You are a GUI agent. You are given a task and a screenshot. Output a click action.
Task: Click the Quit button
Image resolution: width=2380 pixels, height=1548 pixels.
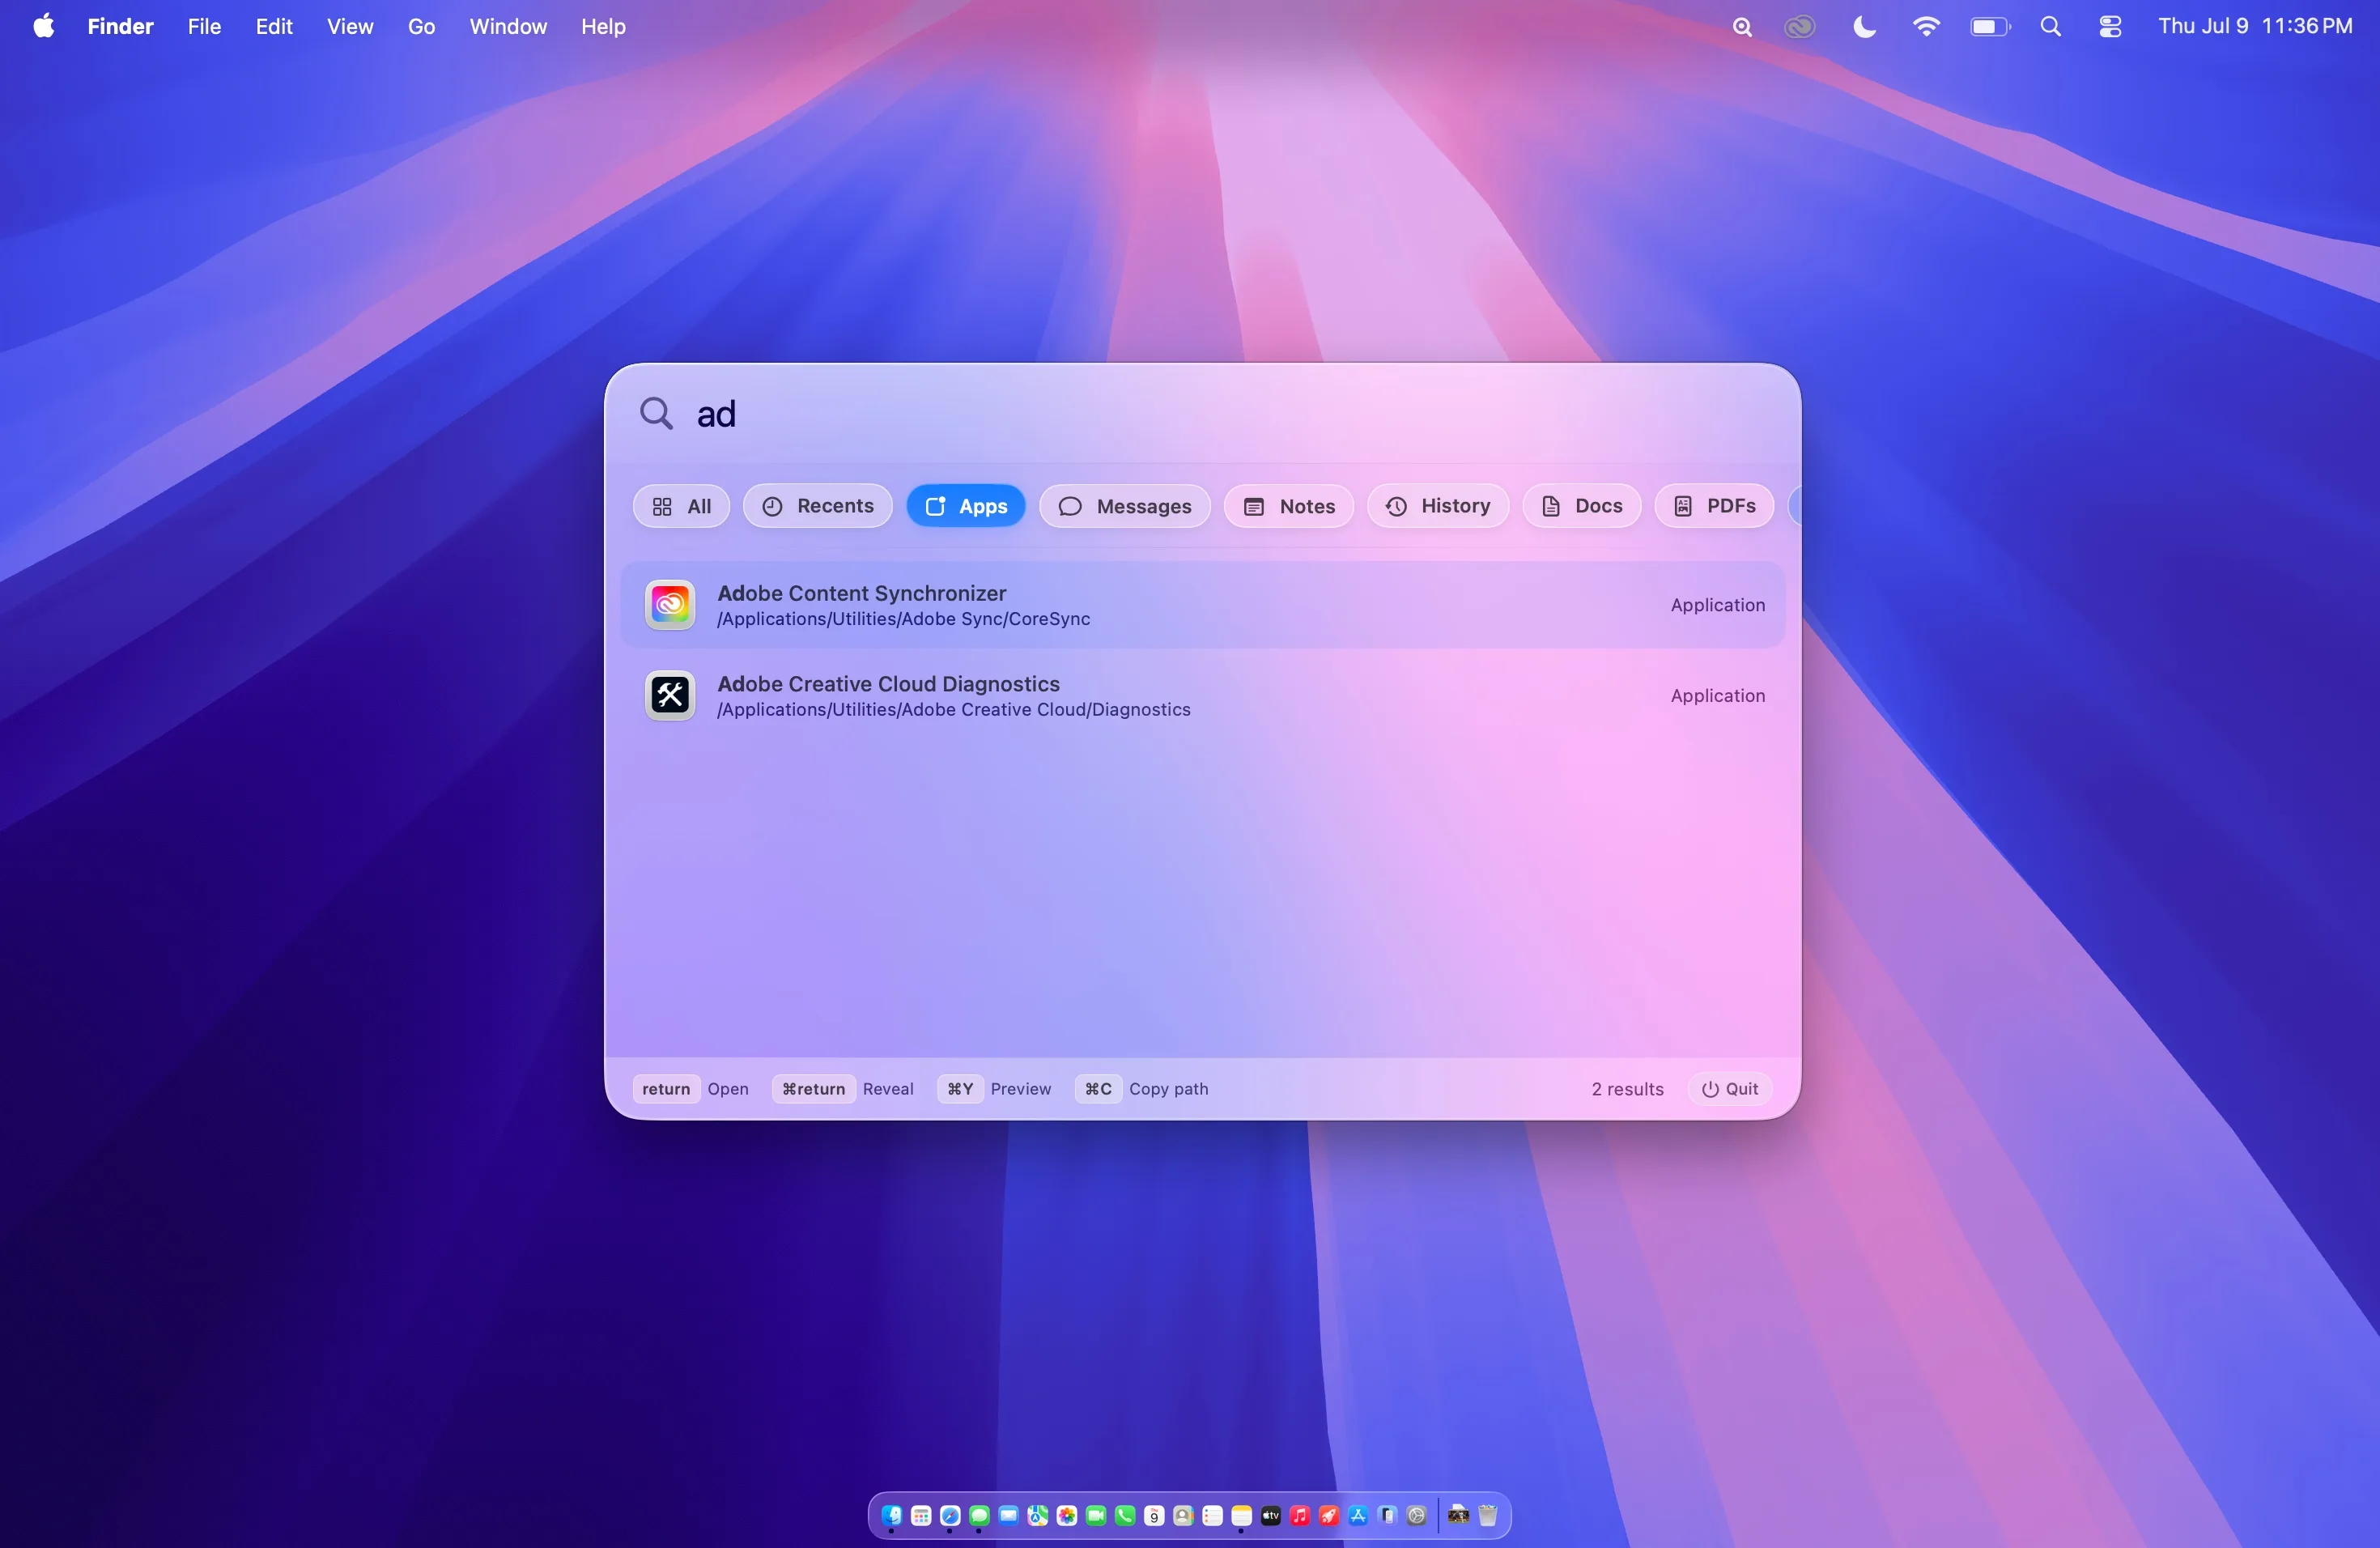click(x=1730, y=1089)
